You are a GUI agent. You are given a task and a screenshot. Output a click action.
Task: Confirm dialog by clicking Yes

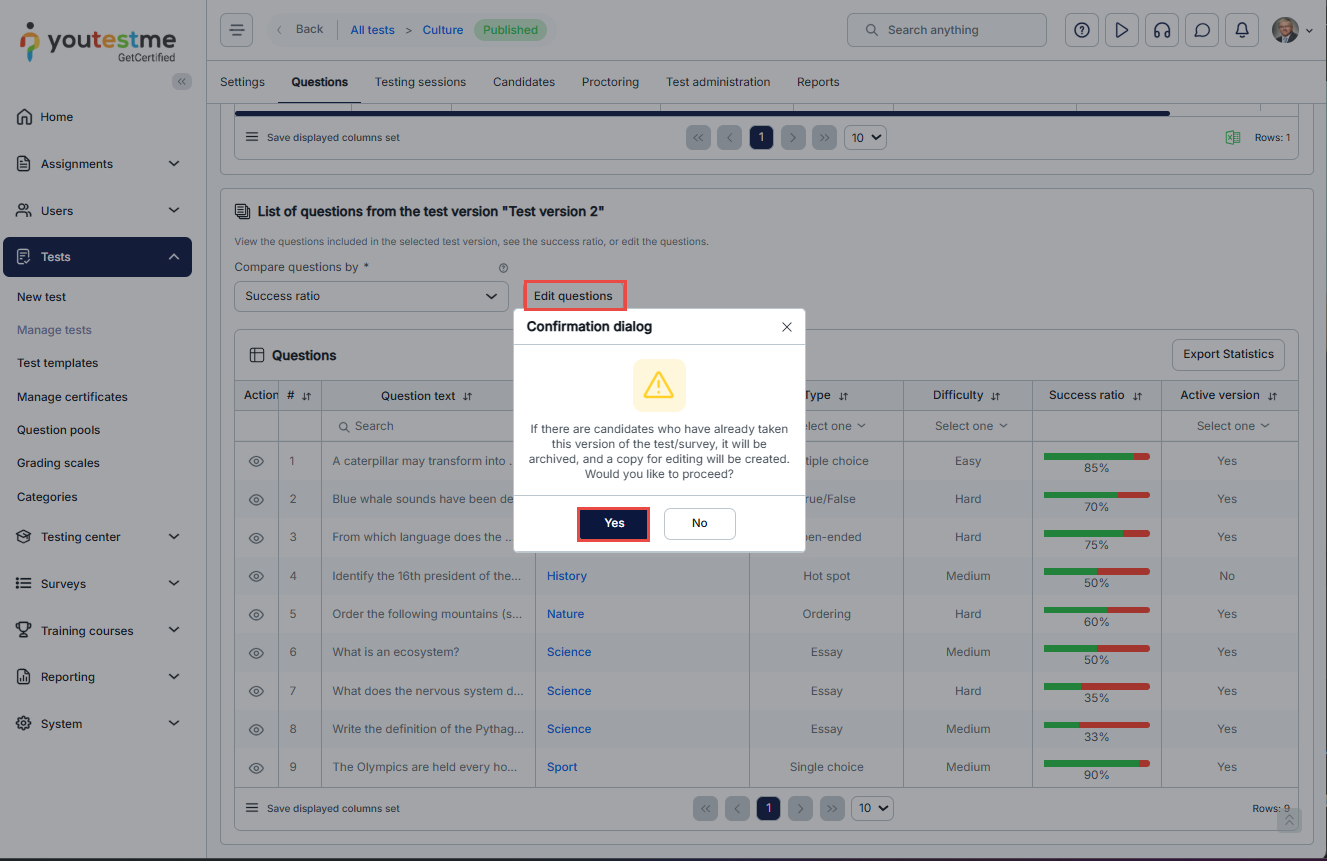click(x=614, y=523)
